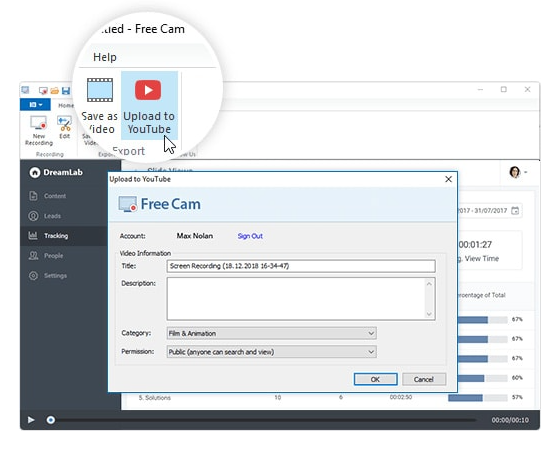Click the Upload to YouTube button in magnifier
557x455 pixels.
click(x=149, y=105)
